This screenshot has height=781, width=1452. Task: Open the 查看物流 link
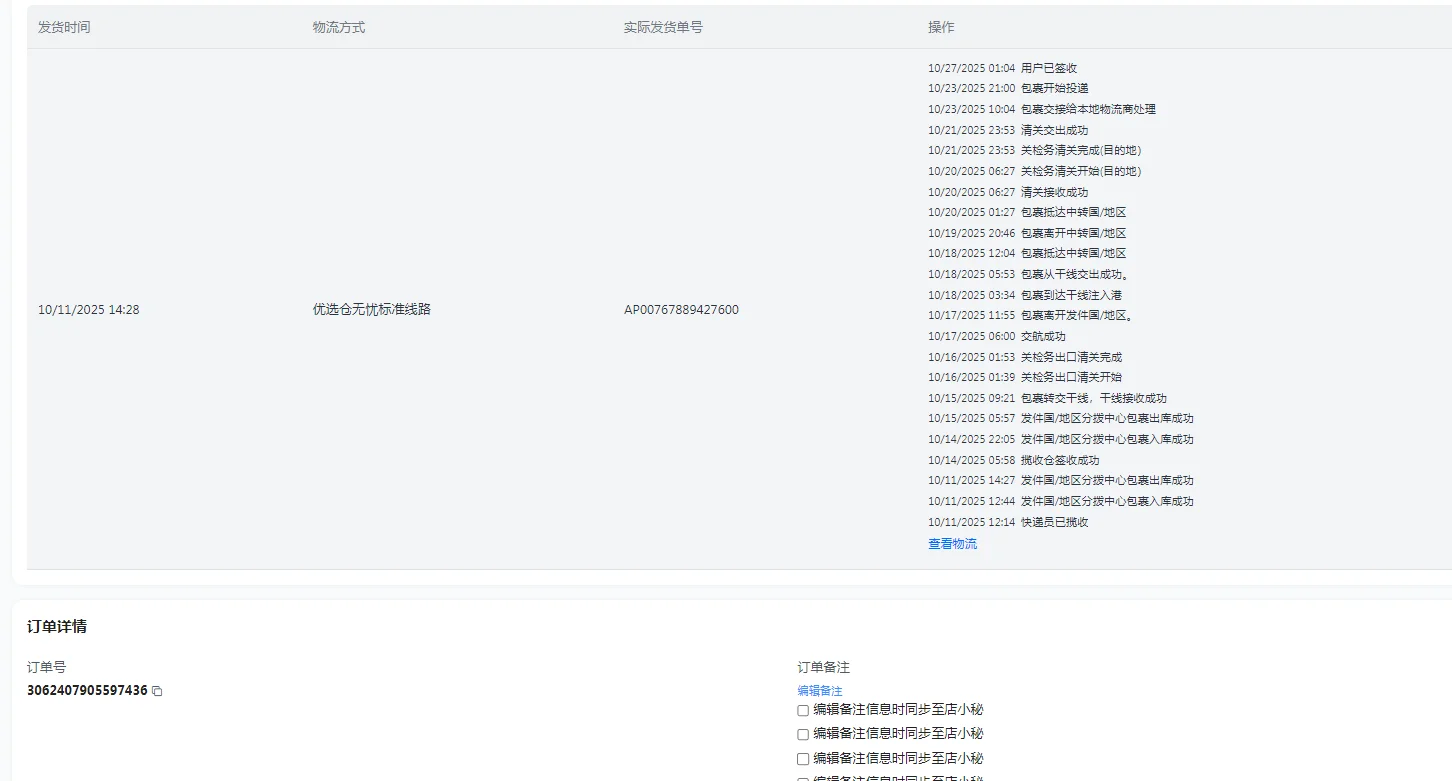tap(952, 544)
